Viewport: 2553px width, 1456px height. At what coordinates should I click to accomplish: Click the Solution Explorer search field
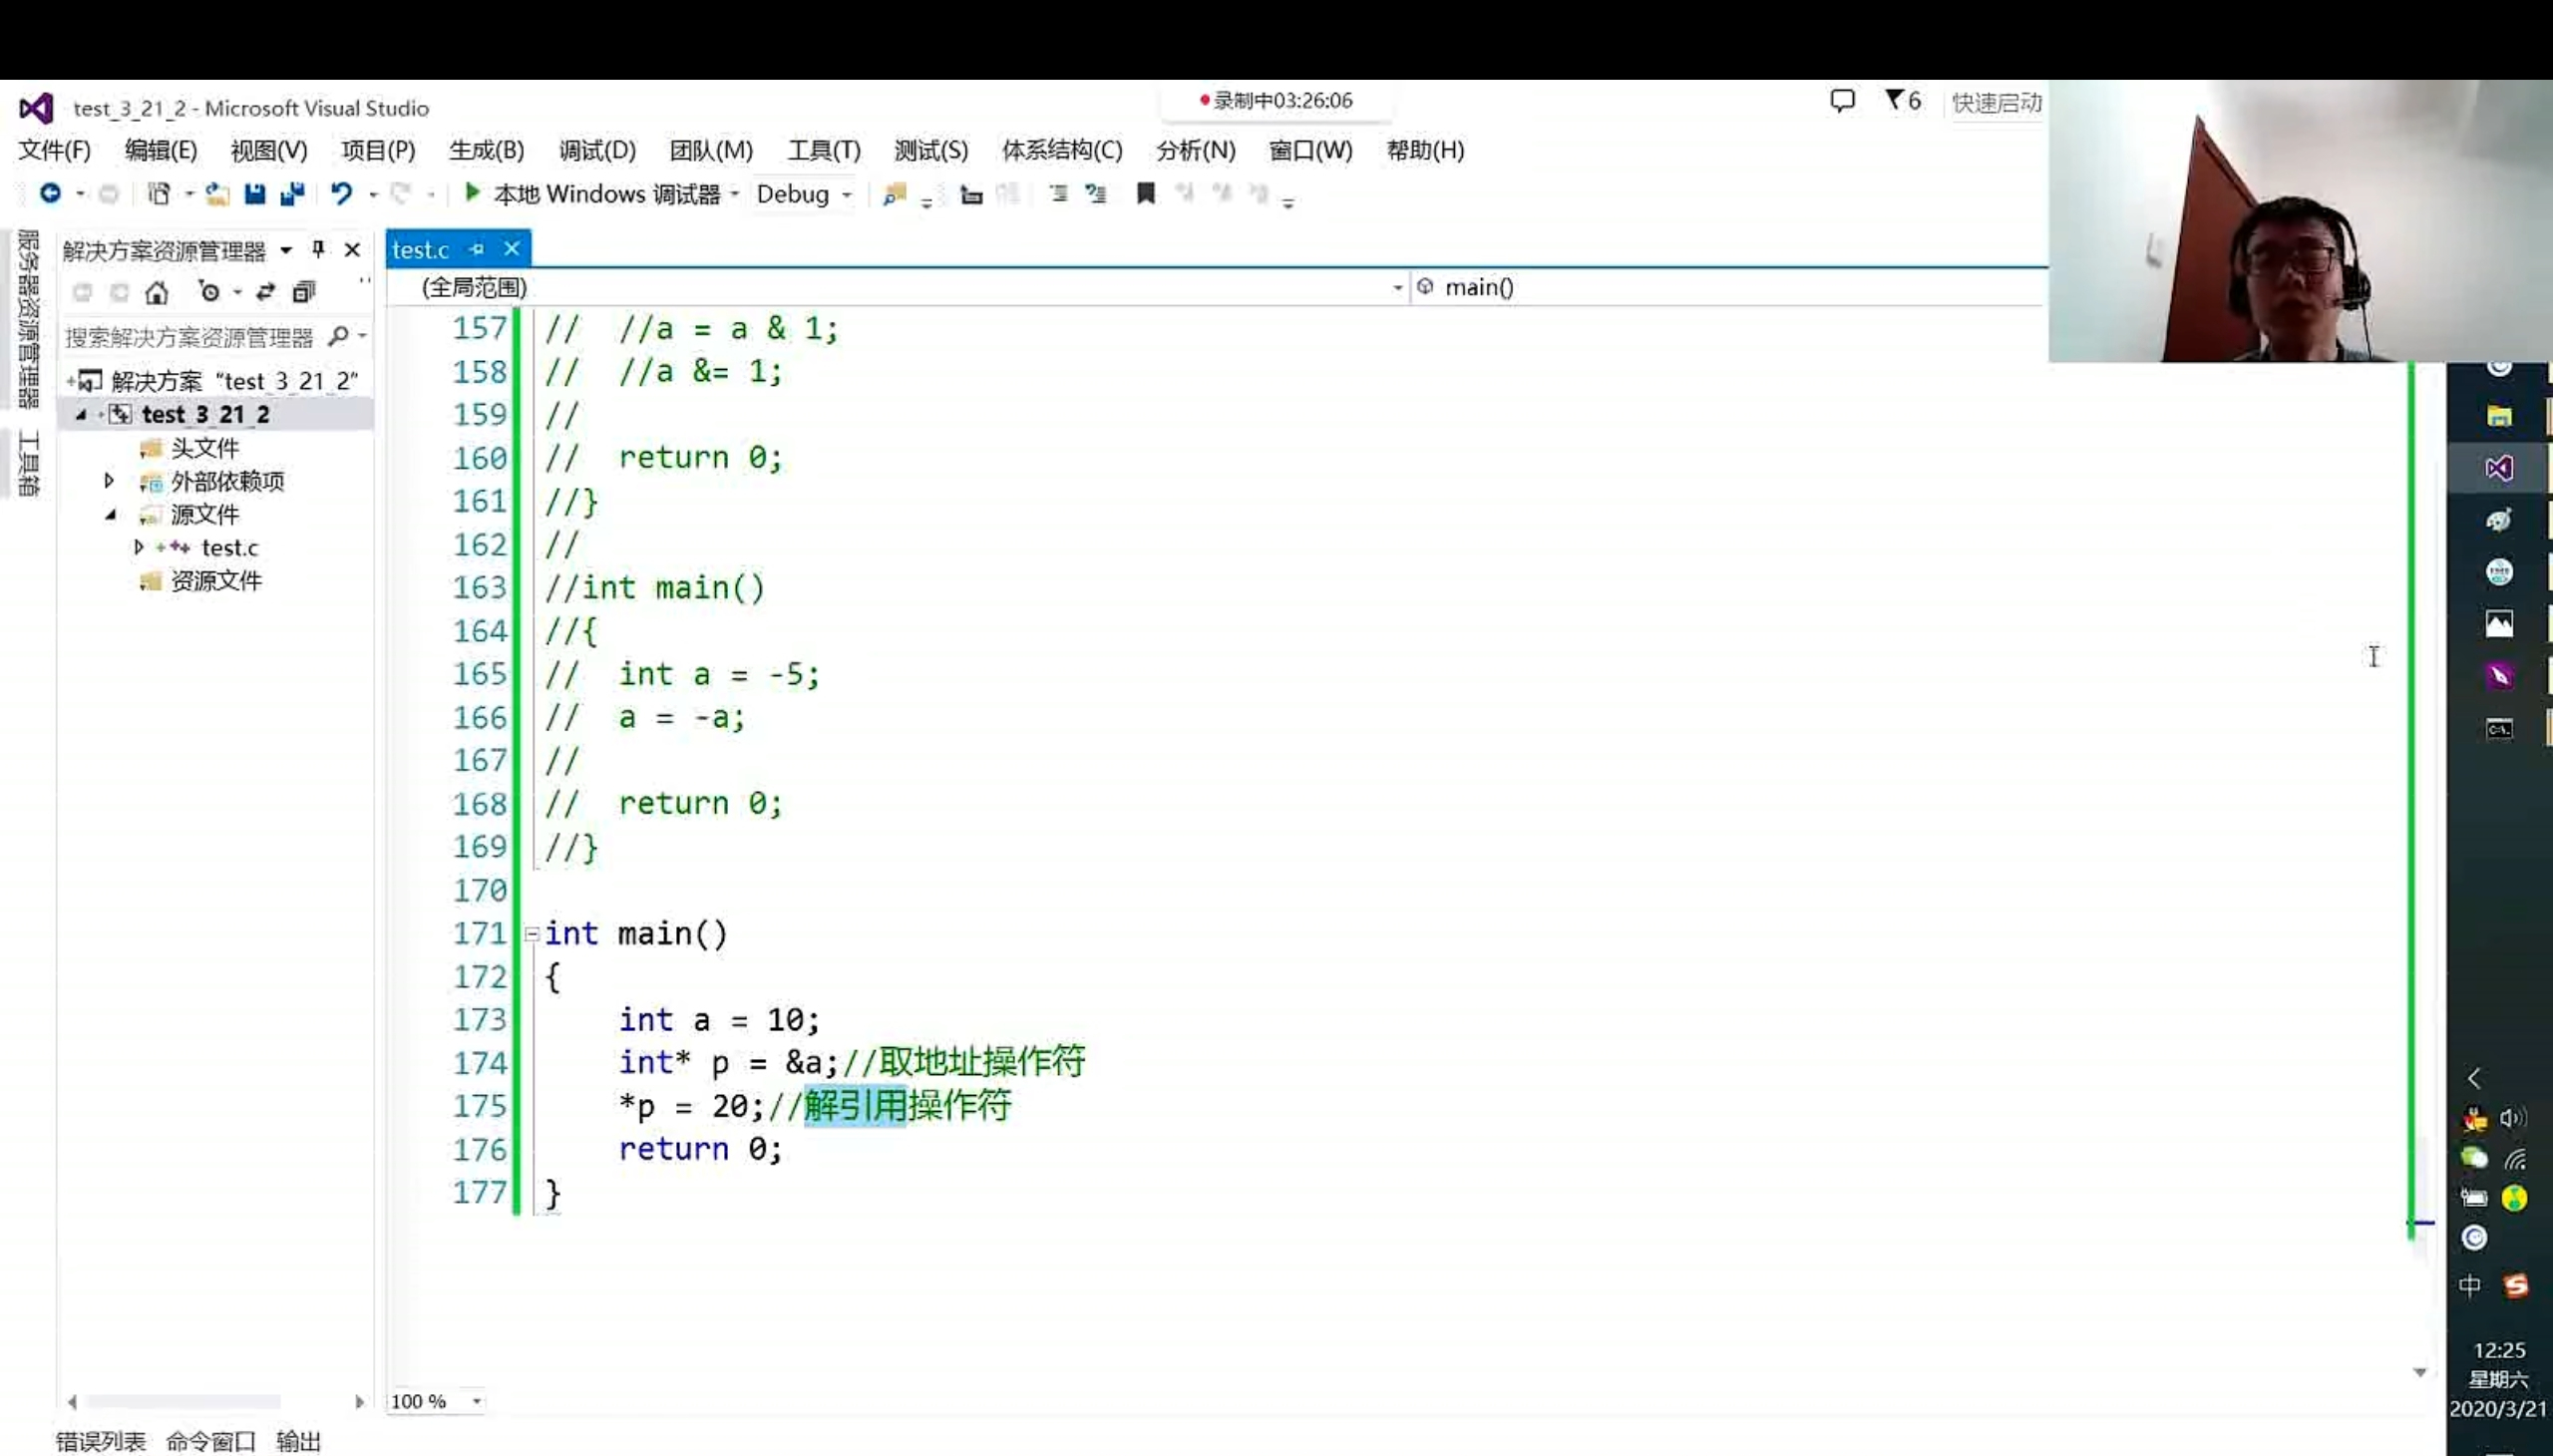click(192, 337)
